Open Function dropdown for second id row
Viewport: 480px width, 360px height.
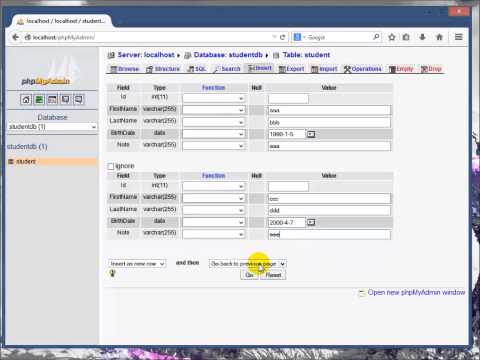[x=214, y=186]
